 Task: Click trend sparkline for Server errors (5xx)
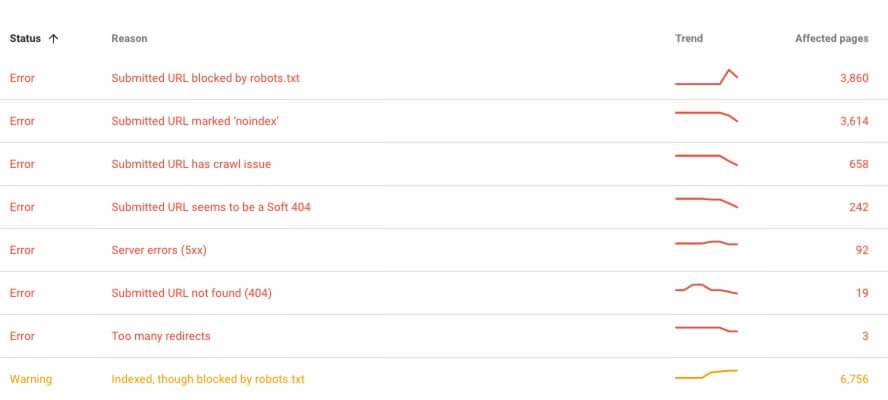tap(706, 243)
